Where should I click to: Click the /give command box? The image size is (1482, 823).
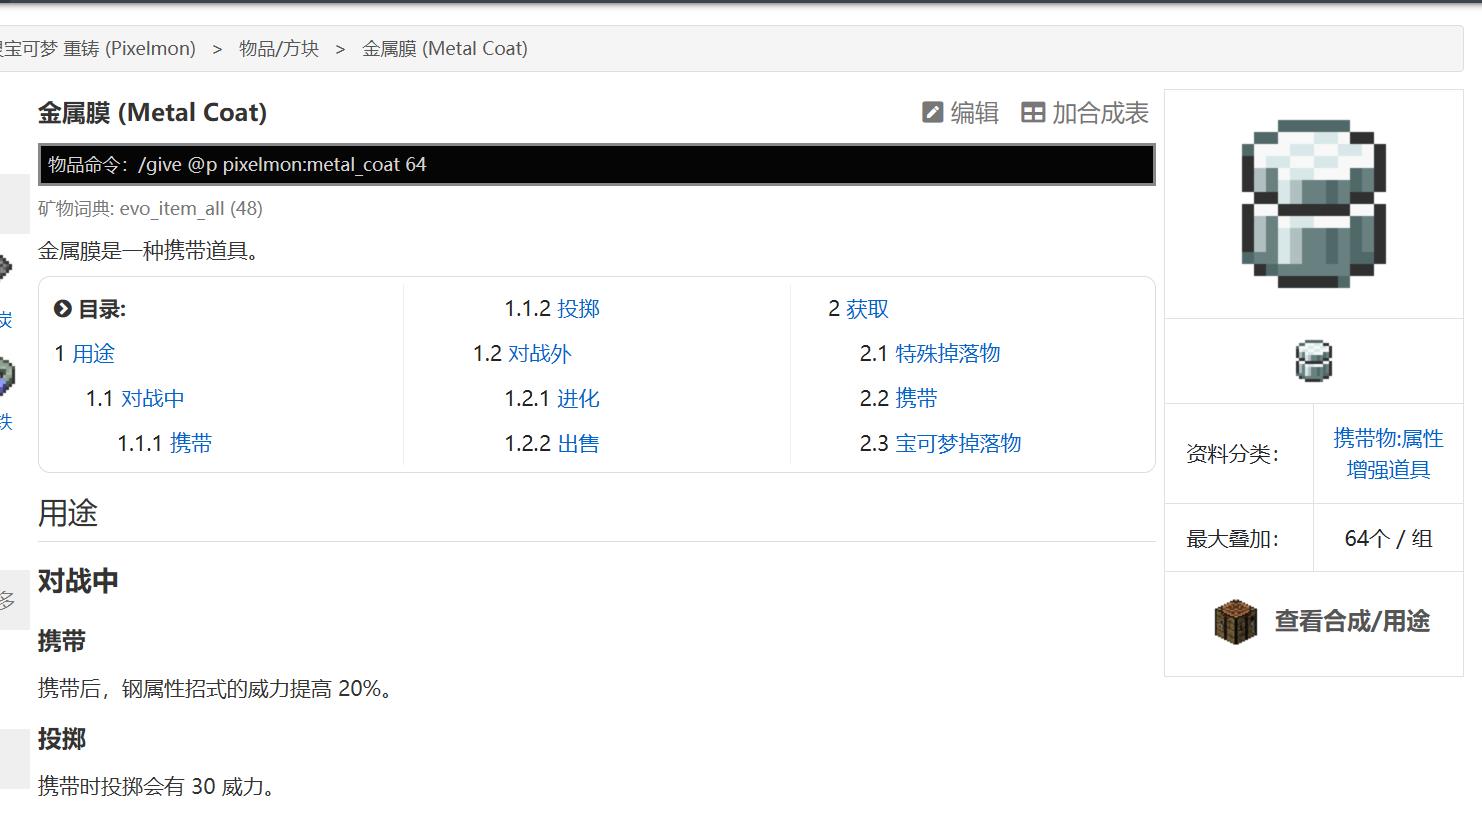coord(597,165)
